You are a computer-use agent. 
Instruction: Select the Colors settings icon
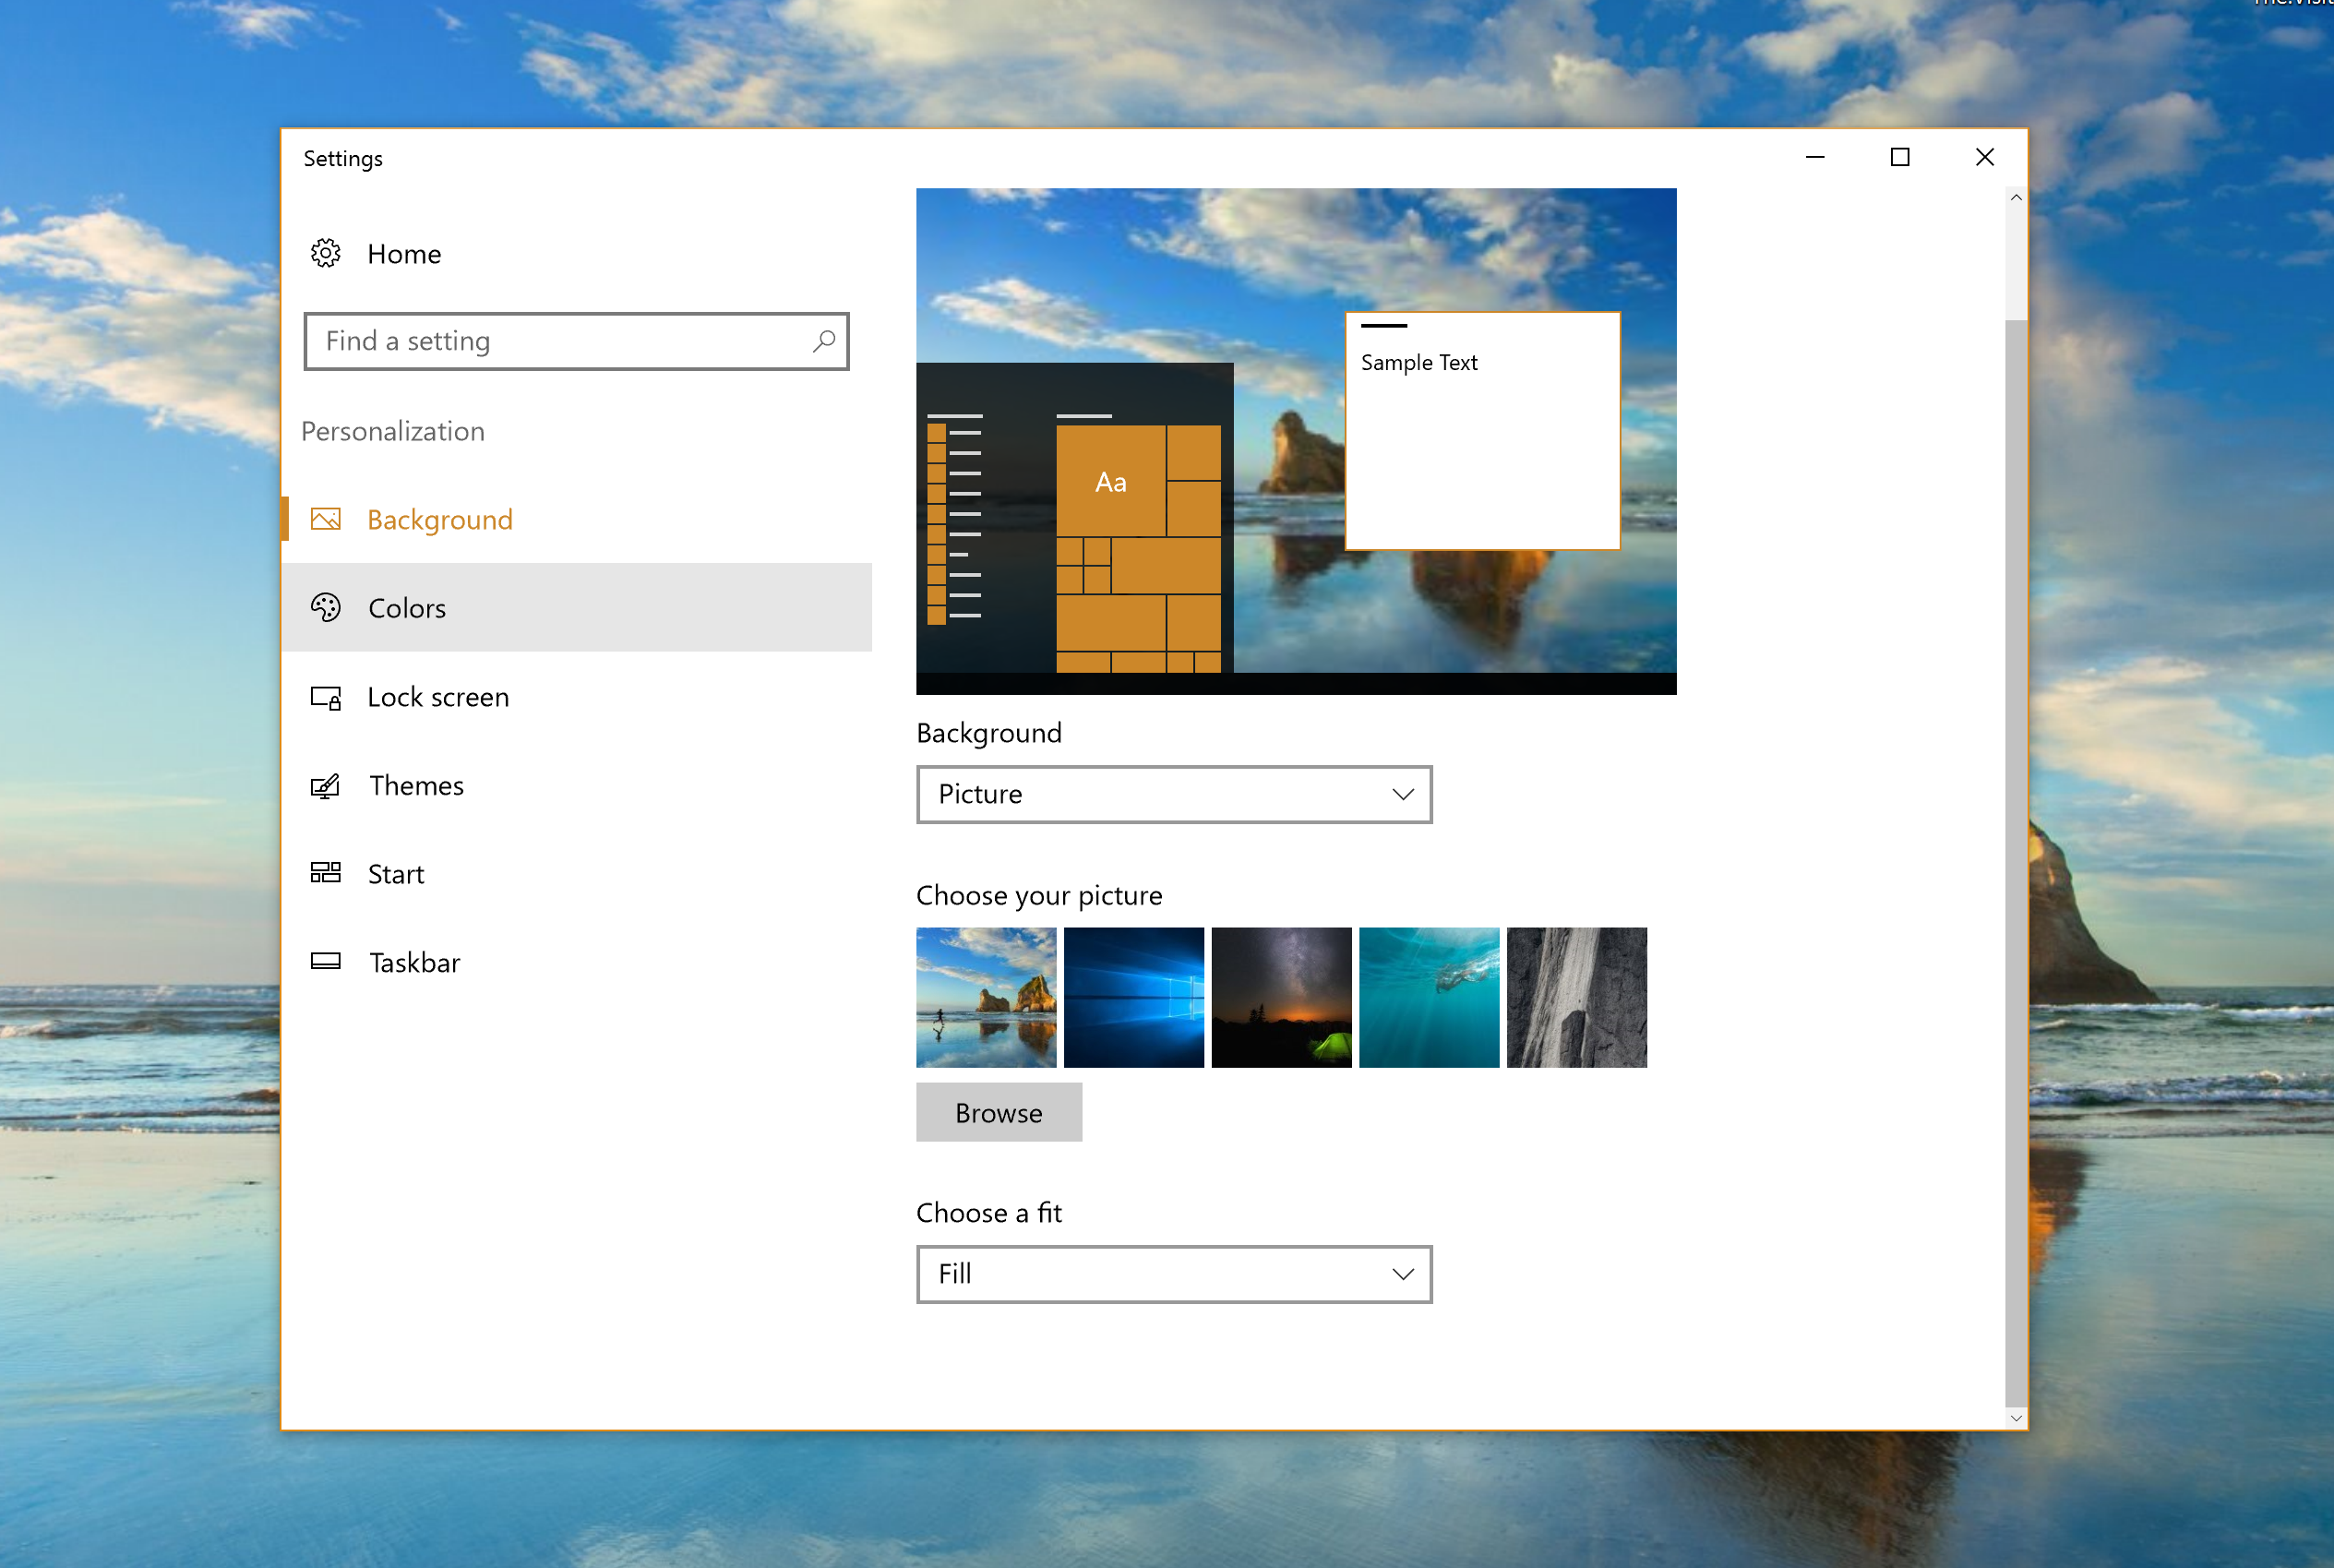(326, 607)
